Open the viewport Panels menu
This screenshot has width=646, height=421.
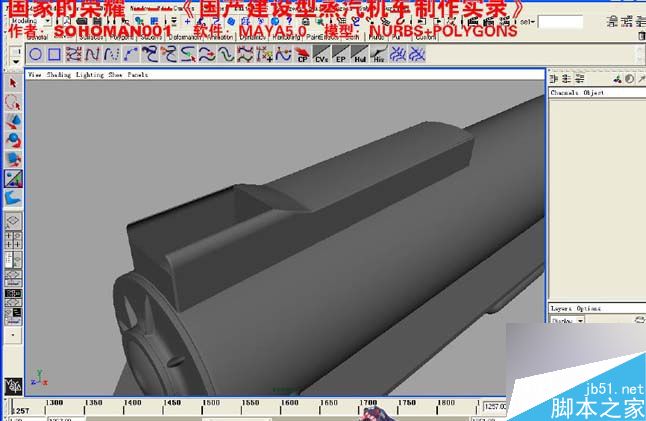coord(138,75)
